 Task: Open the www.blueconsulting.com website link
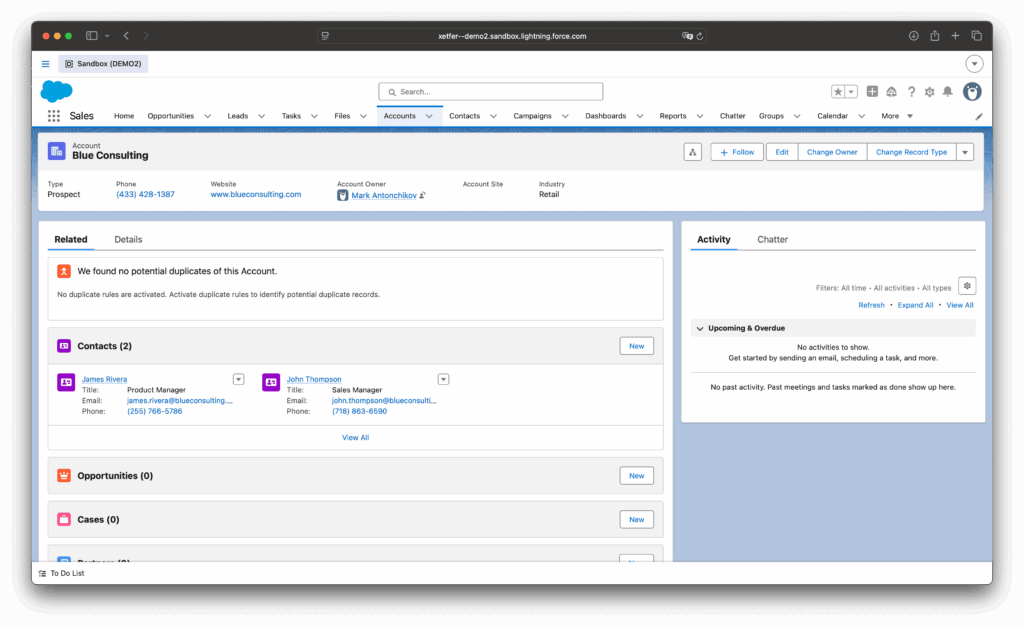click(x=255, y=195)
